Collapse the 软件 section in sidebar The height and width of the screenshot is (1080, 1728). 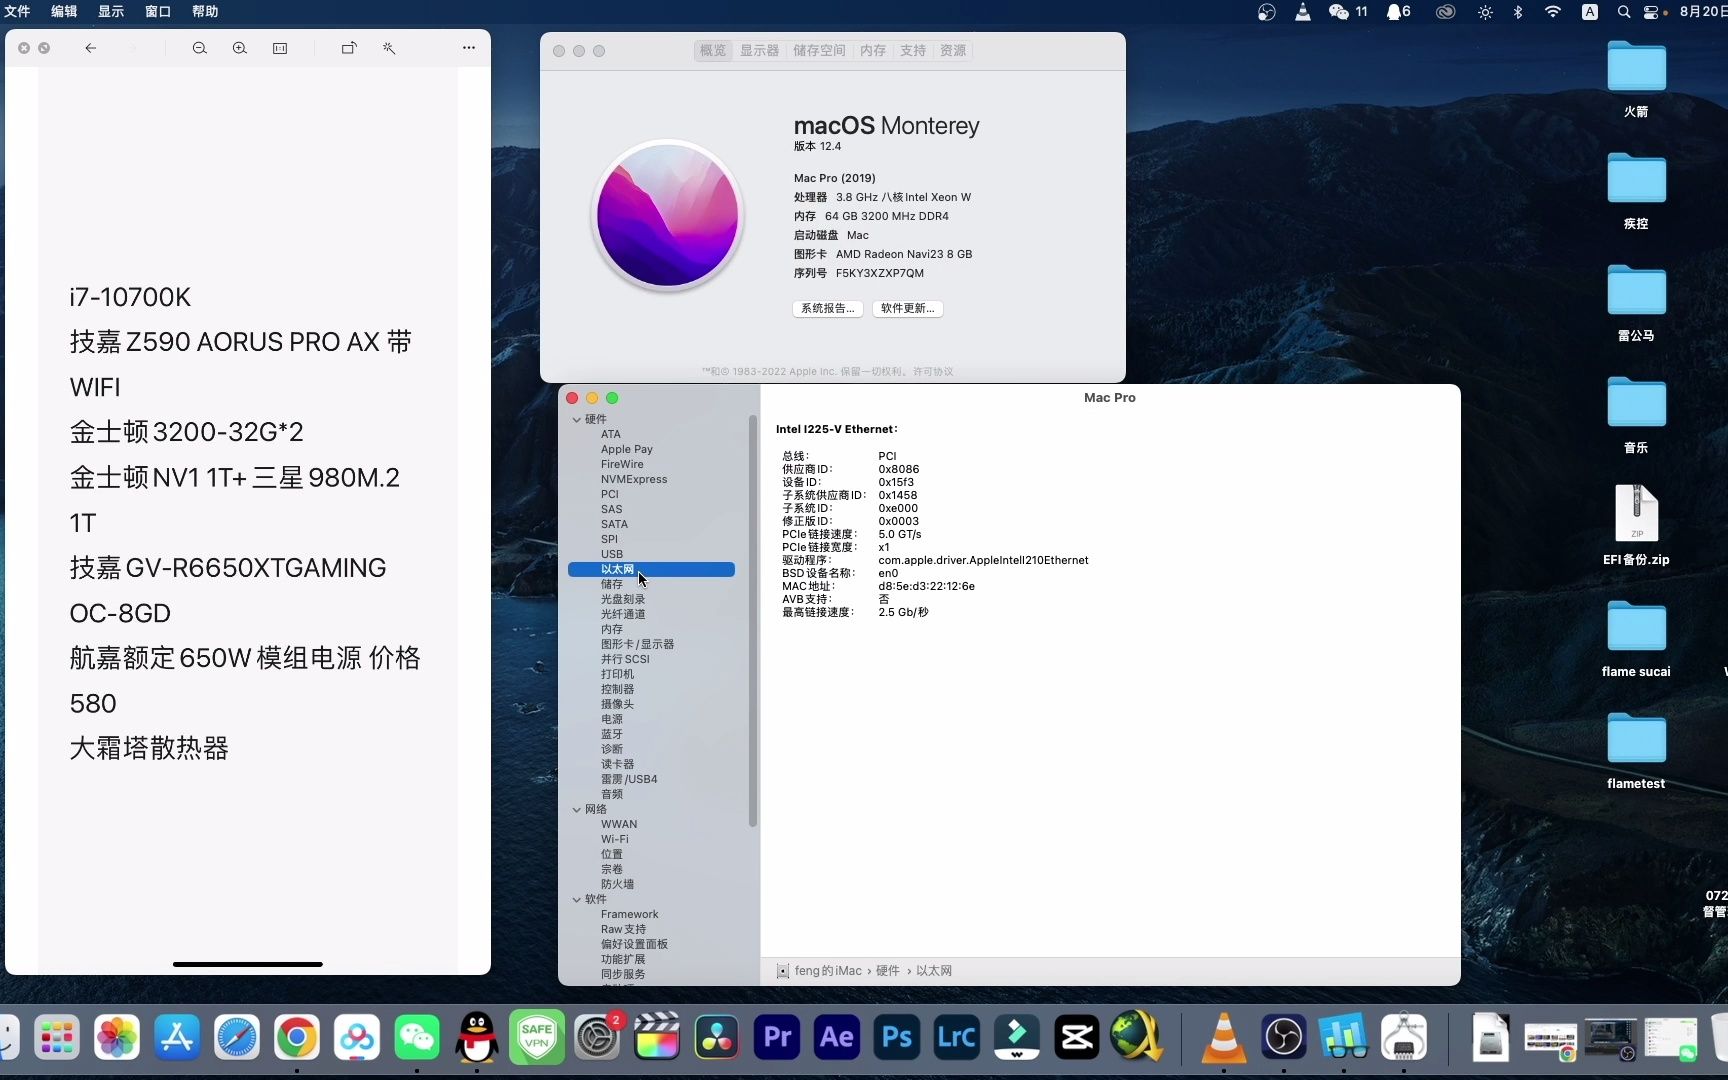(x=577, y=899)
